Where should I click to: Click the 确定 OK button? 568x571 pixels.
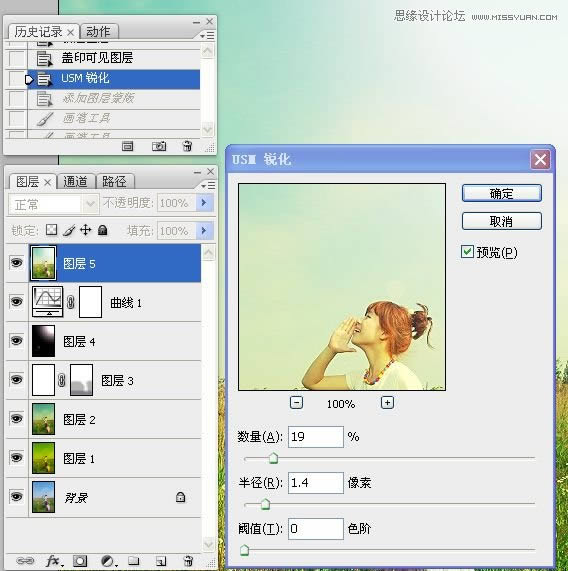click(x=502, y=193)
